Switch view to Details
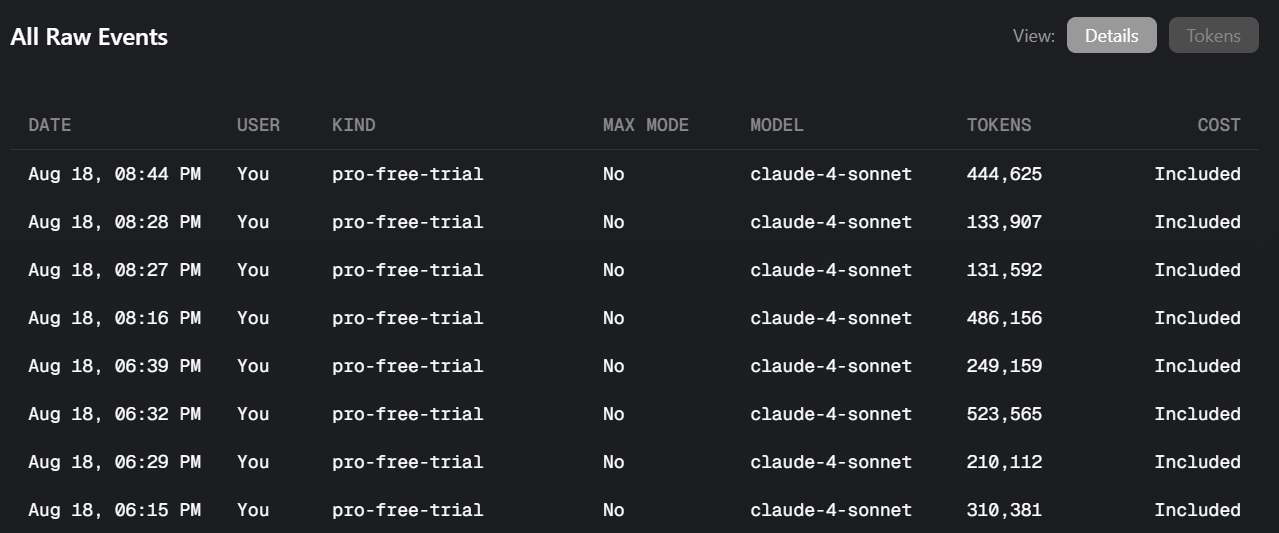The height and width of the screenshot is (533, 1279). pos(1111,36)
